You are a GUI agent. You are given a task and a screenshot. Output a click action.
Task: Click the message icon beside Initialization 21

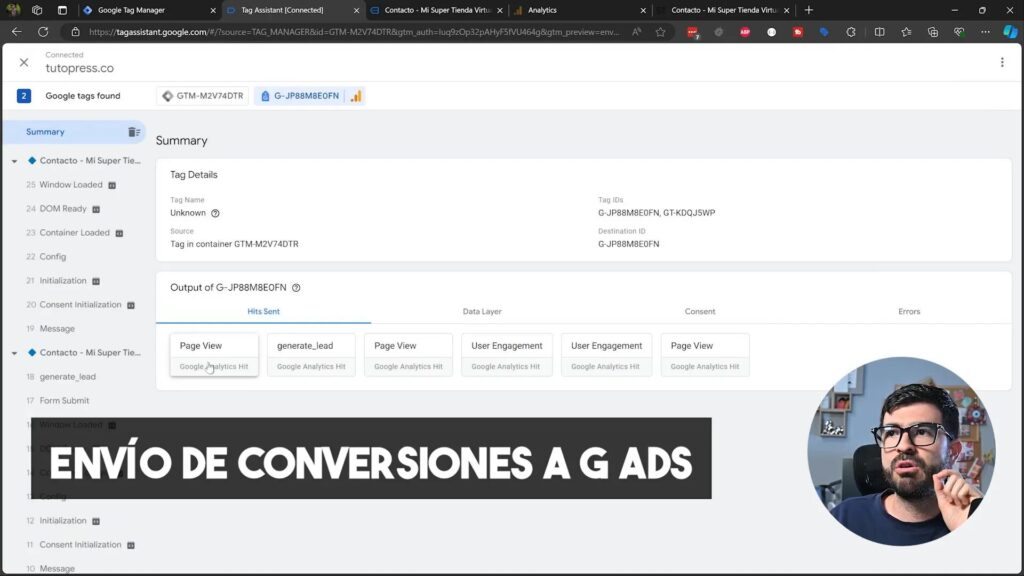(96, 281)
